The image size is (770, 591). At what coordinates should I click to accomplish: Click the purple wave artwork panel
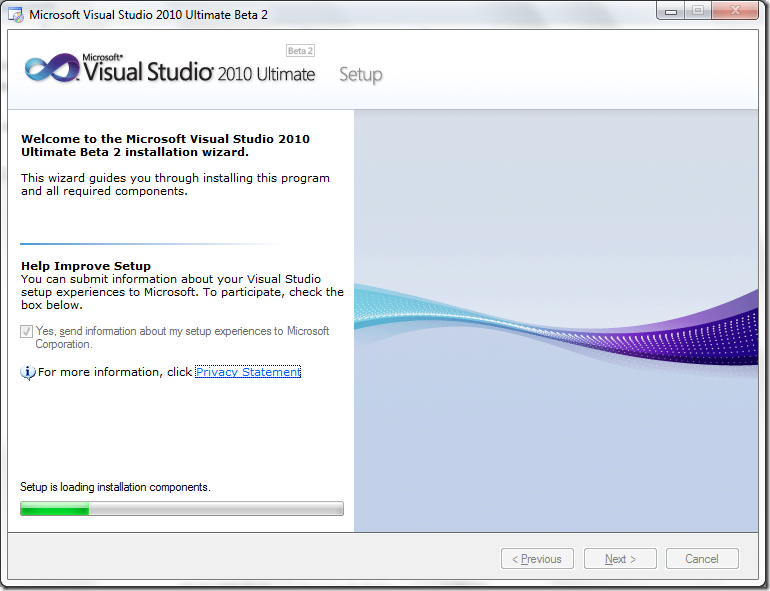(556, 320)
